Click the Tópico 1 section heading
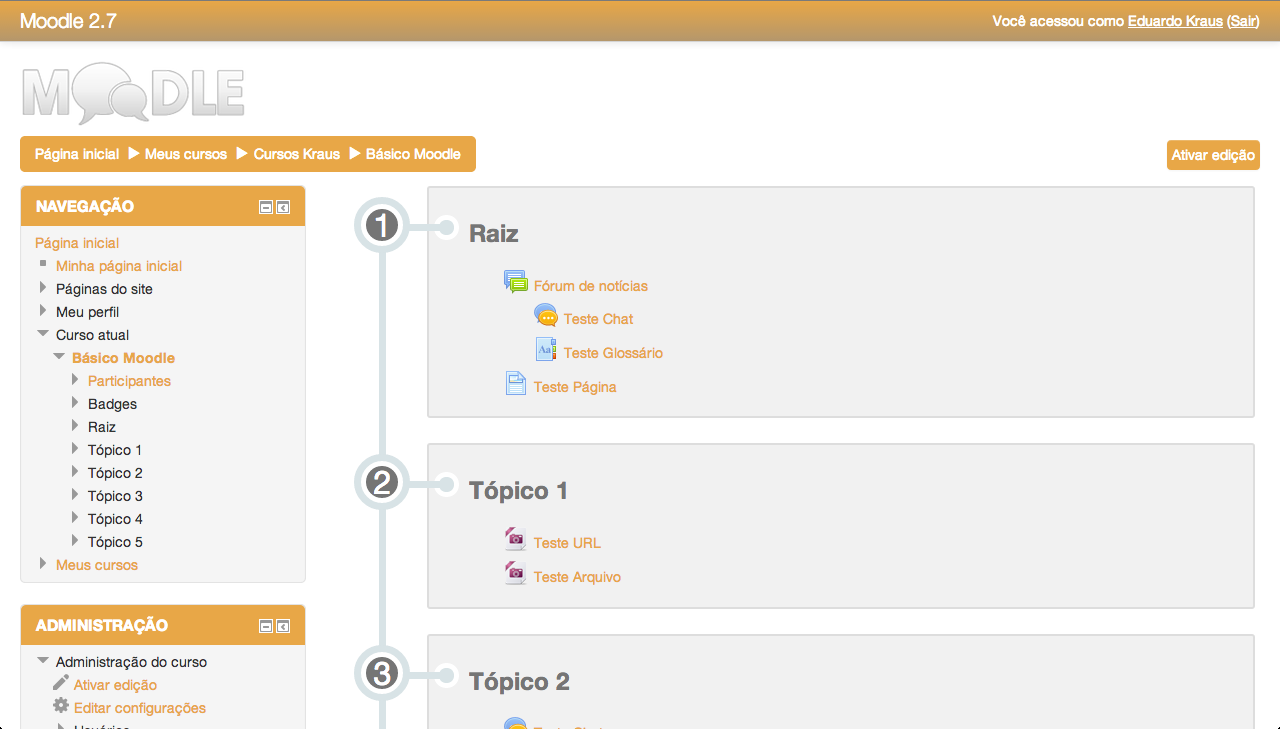Screen dimensions: 1280x729 pos(518,490)
